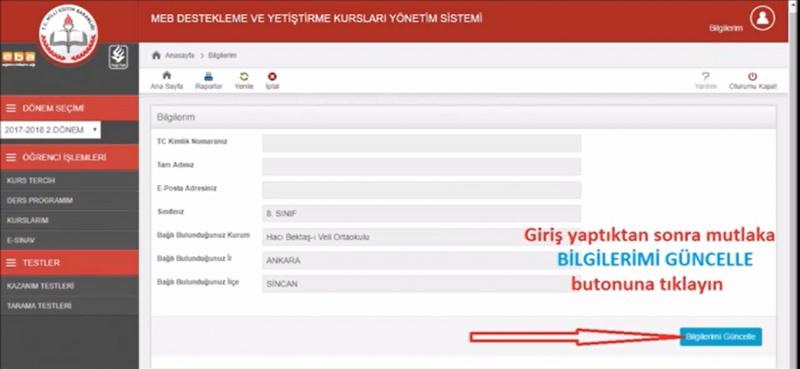Image resolution: width=800 pixels, height=369 pixels.
Task: Click the Bilgilerimi Güncelle button
Action: pos(720,337)
